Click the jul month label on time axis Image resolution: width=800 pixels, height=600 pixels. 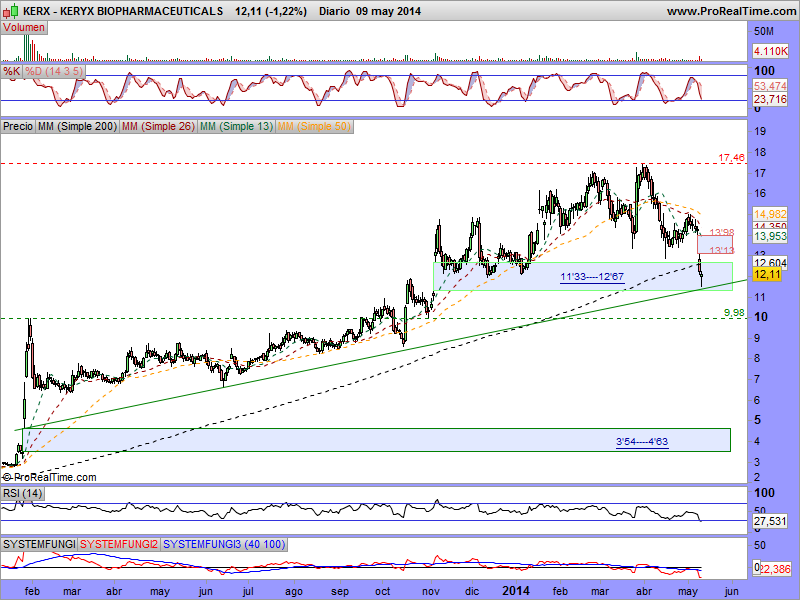248,591
